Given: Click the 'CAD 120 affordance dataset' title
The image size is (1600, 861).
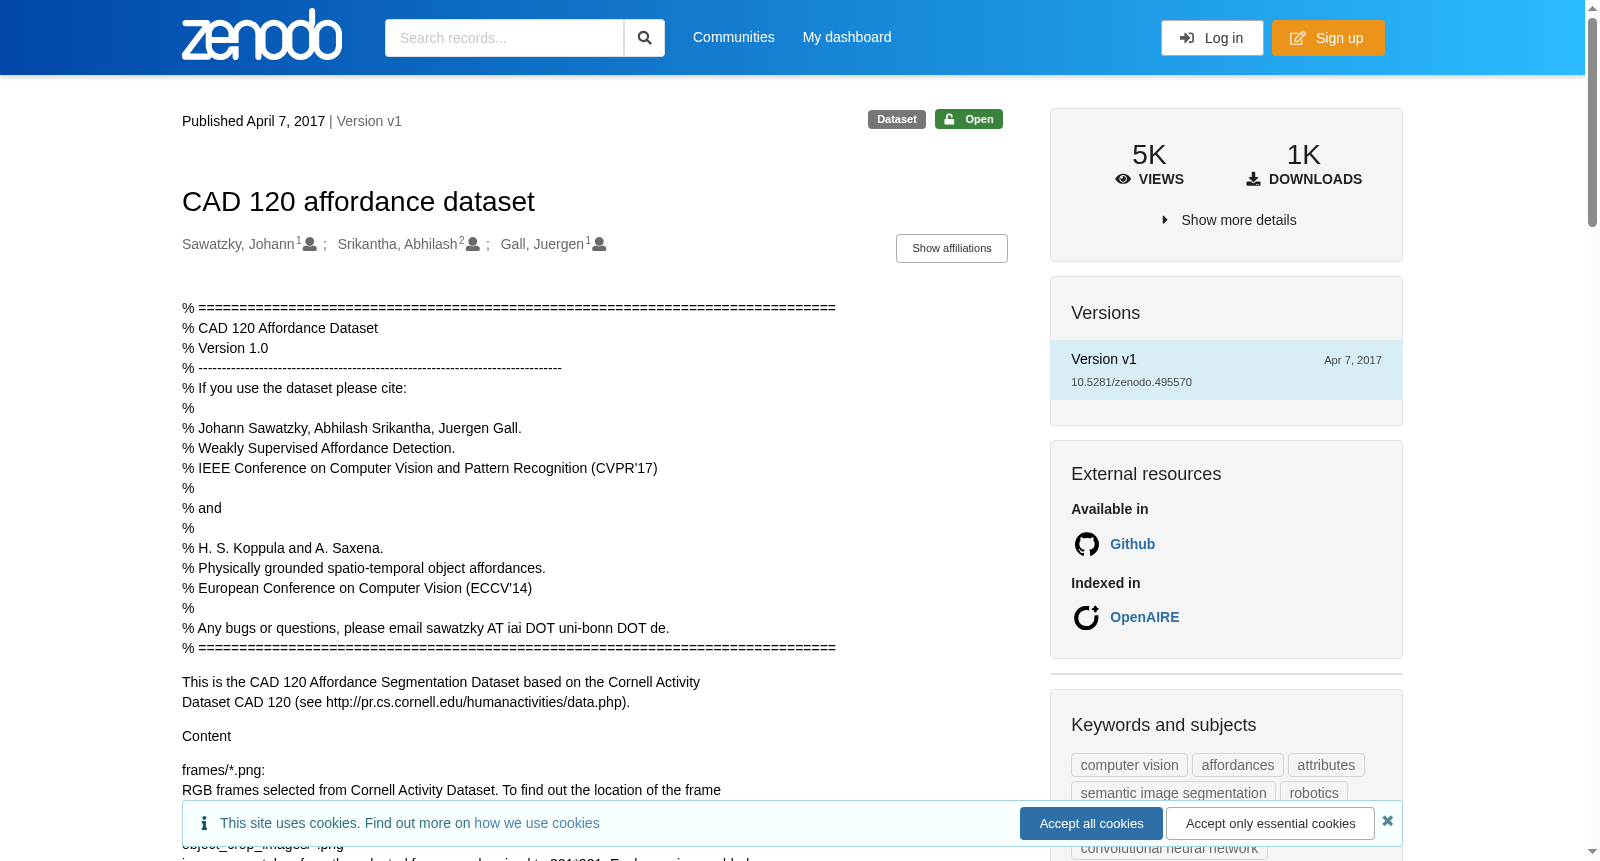Looking at the screenshot, I should pyautogui.click(x=358, y=202).
